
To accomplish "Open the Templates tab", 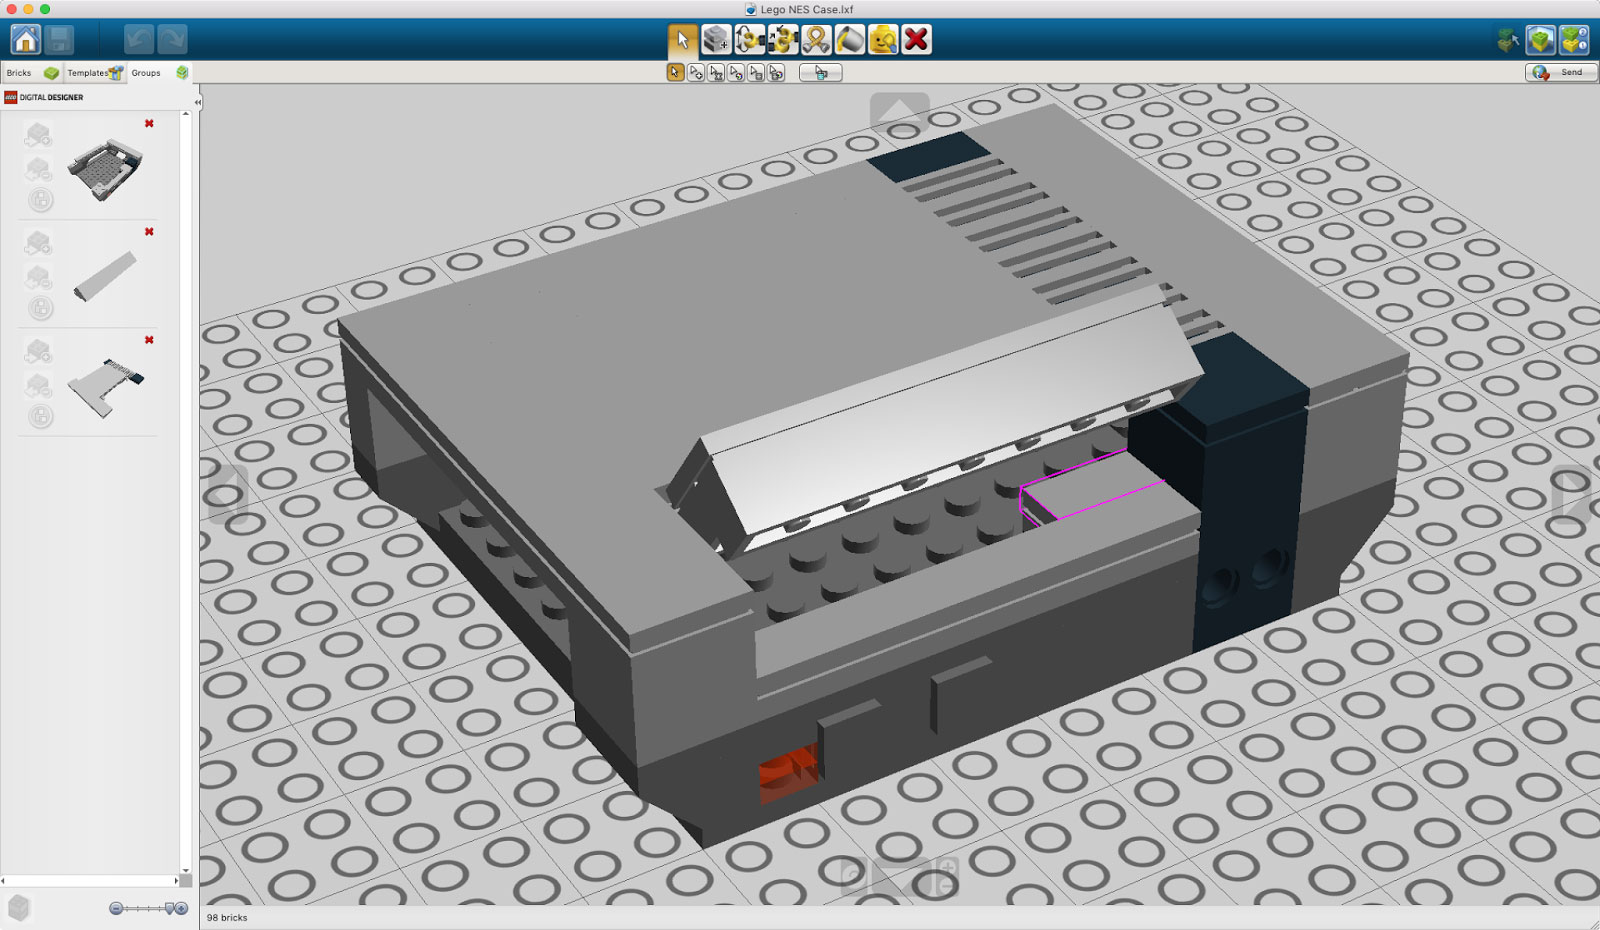I will point(95,73).
